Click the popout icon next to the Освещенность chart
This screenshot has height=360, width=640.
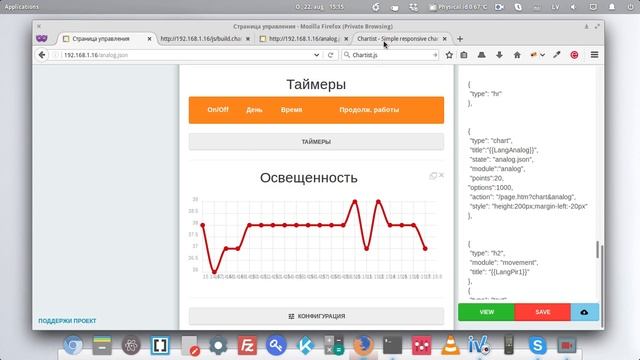(x=433, y=176)
